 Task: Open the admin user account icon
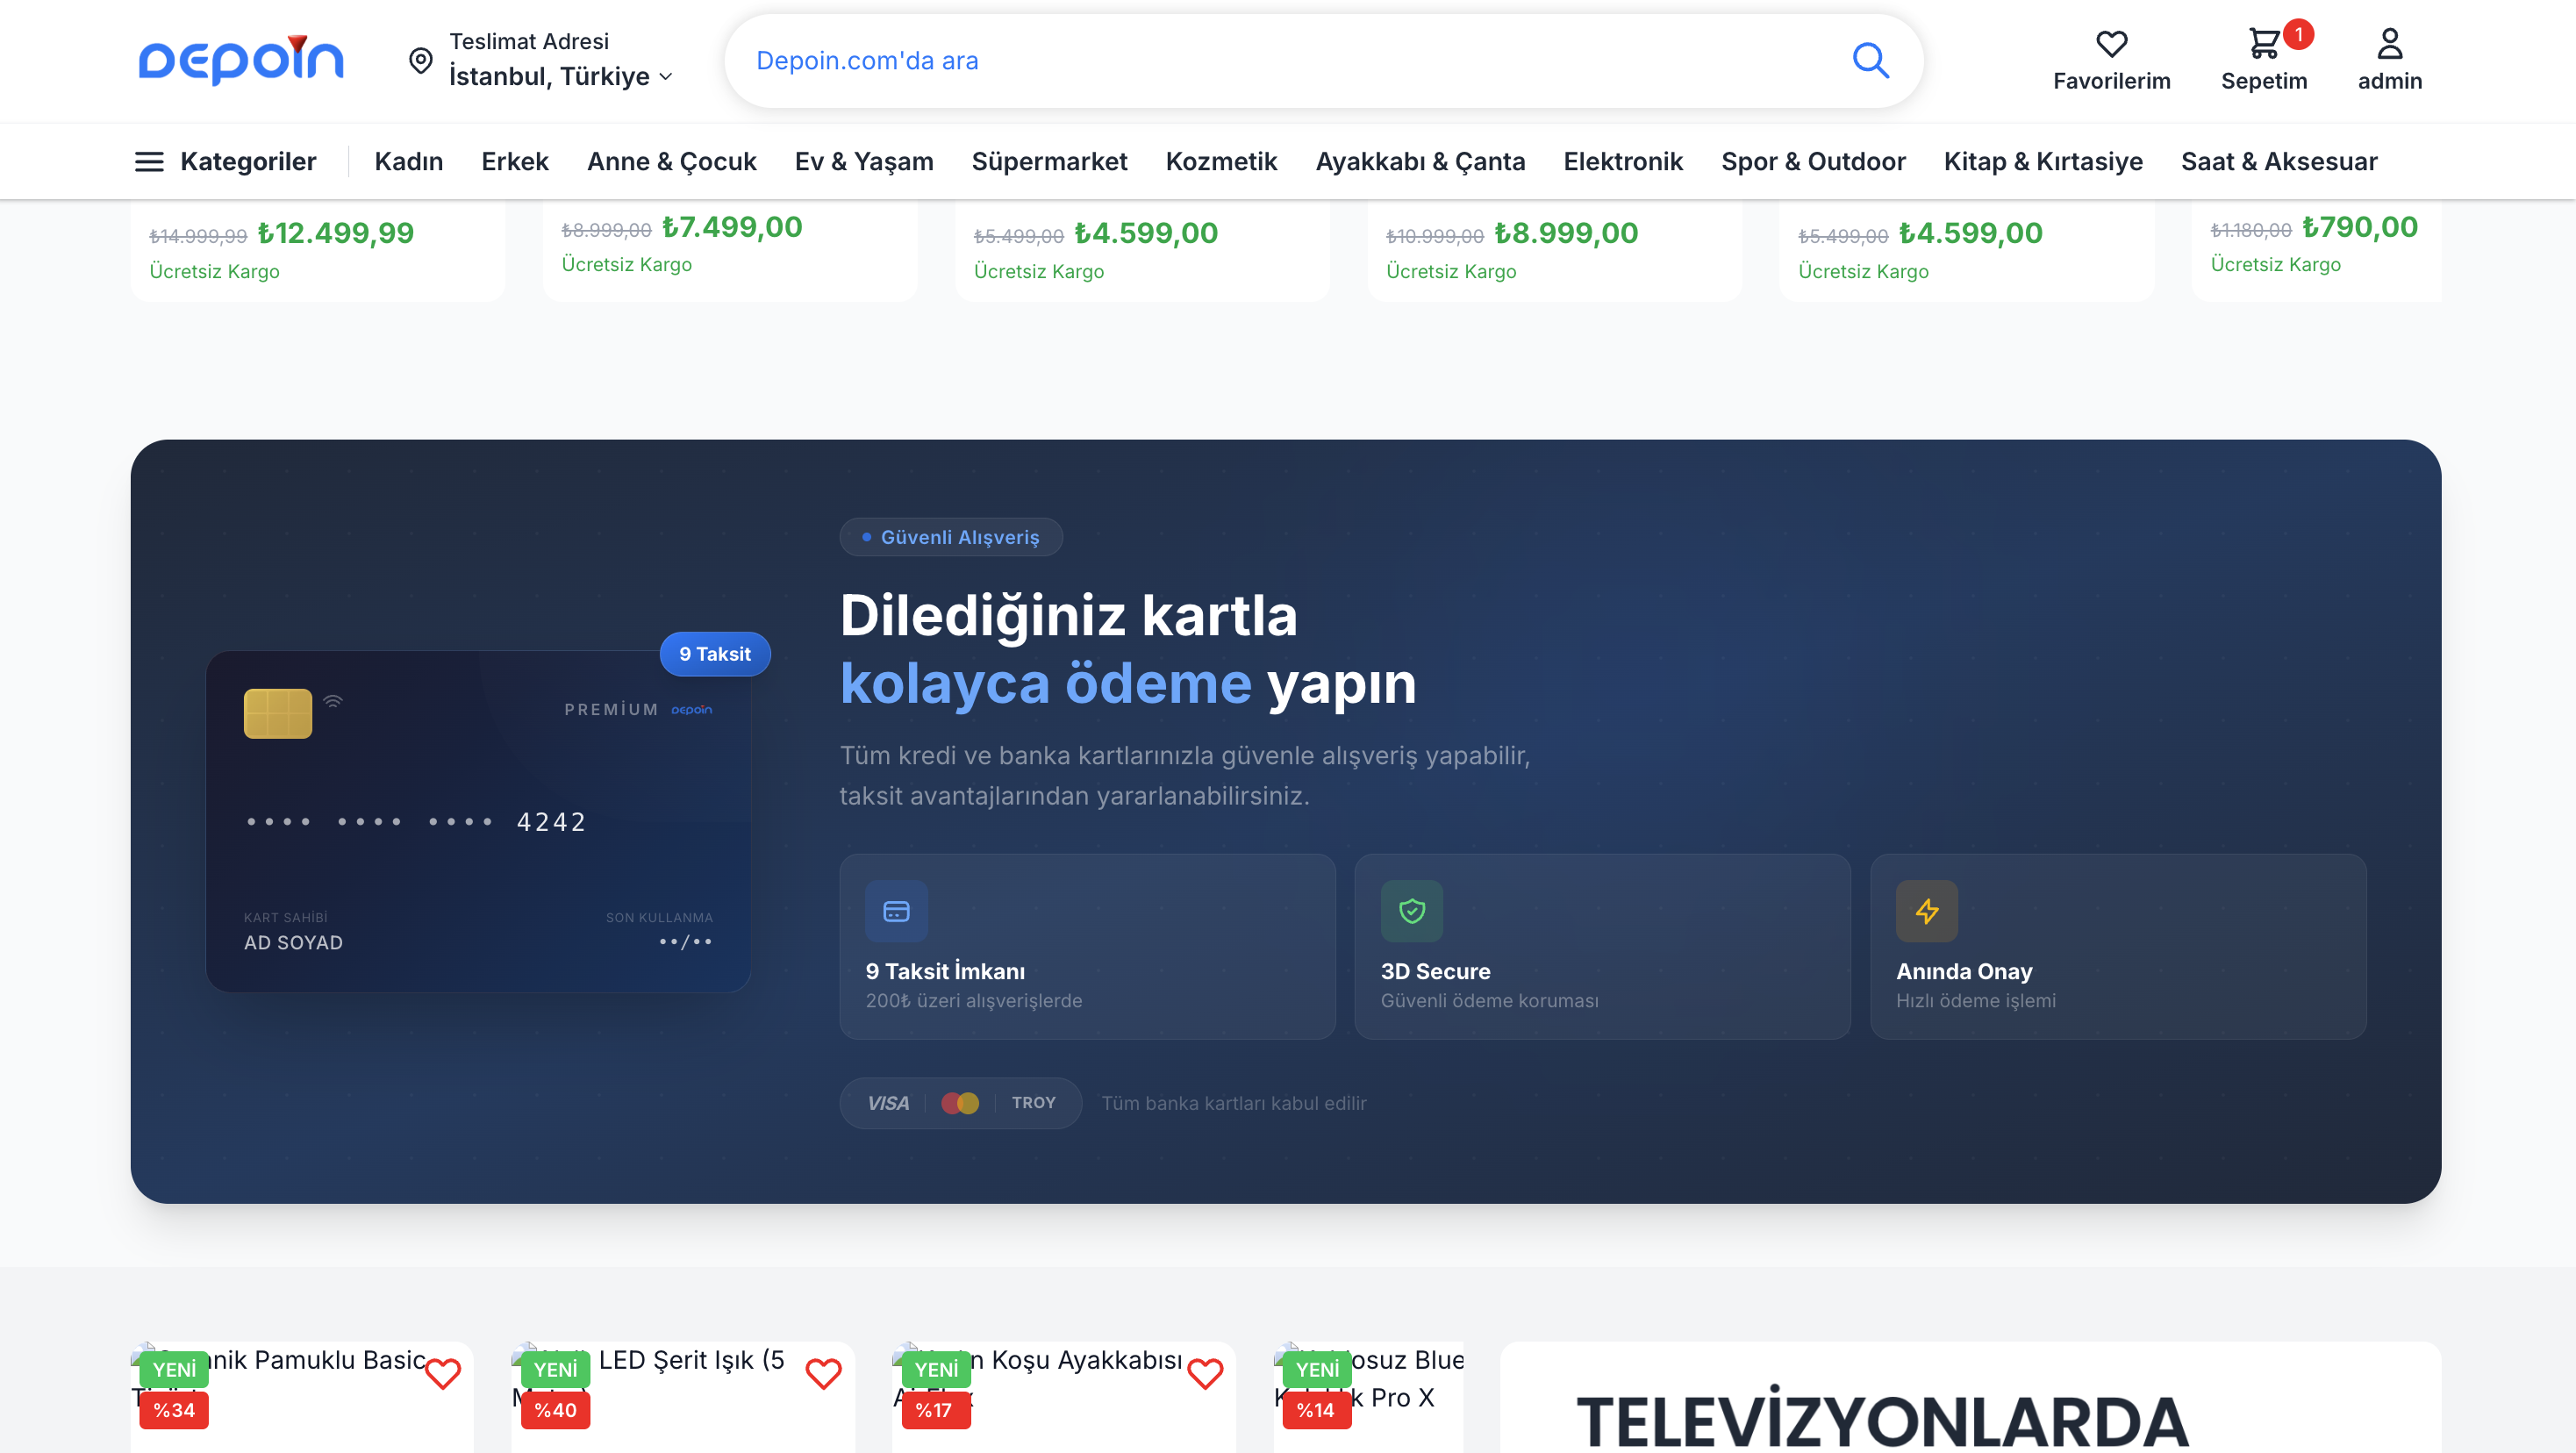click(2389, 44)
